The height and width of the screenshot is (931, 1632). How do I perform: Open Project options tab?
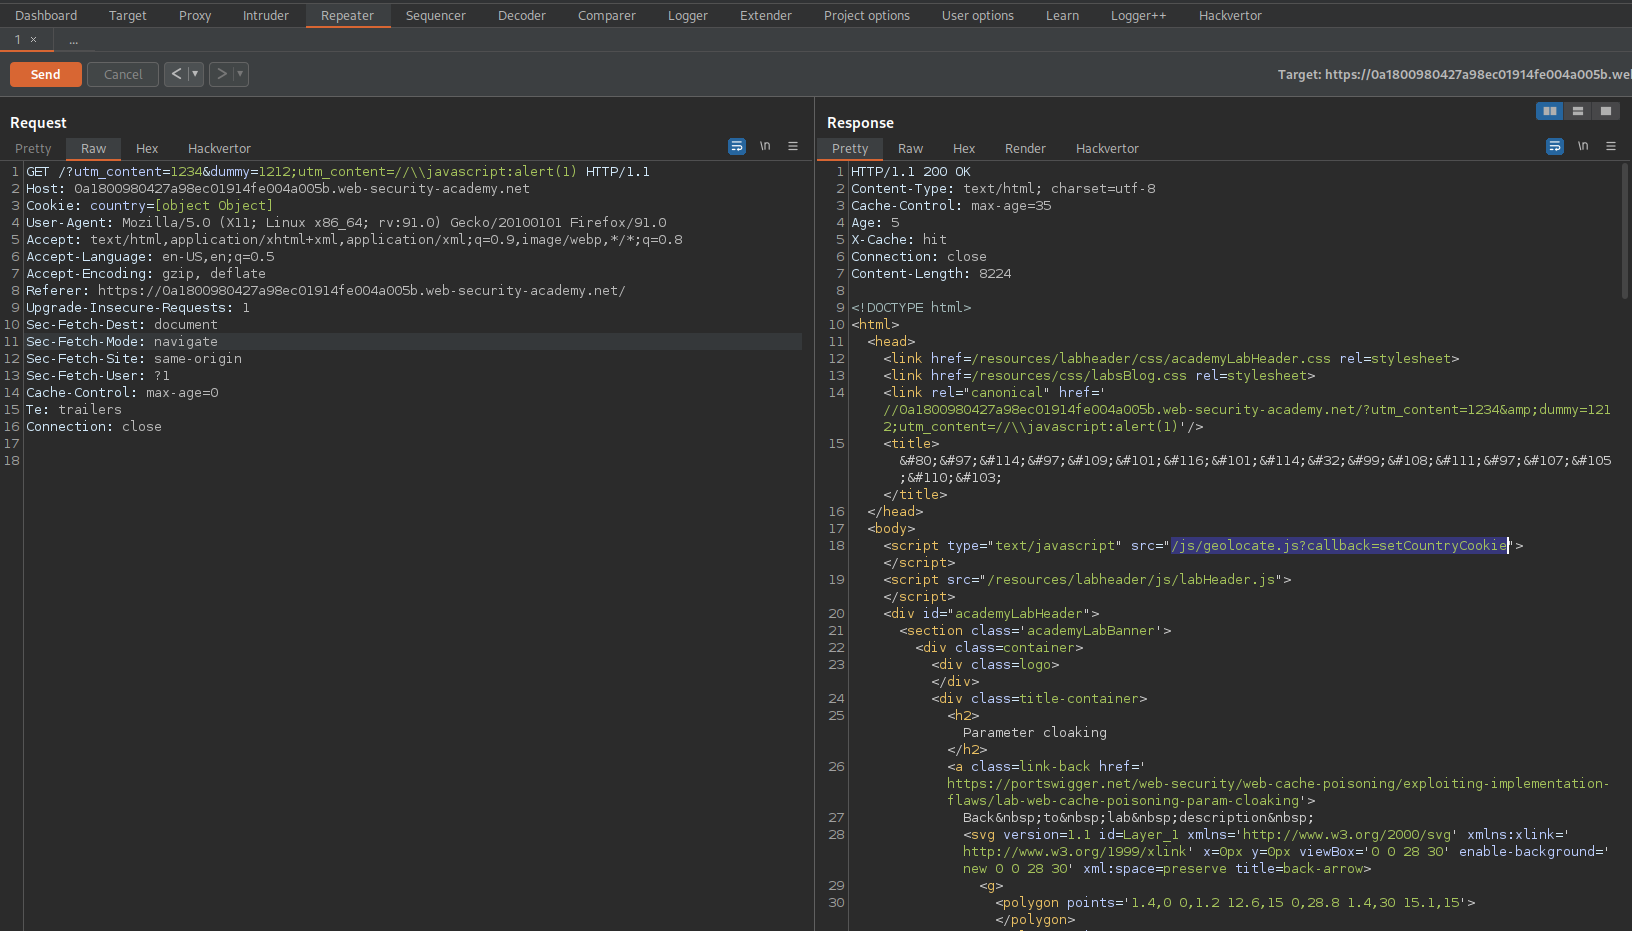coord(867,15)
